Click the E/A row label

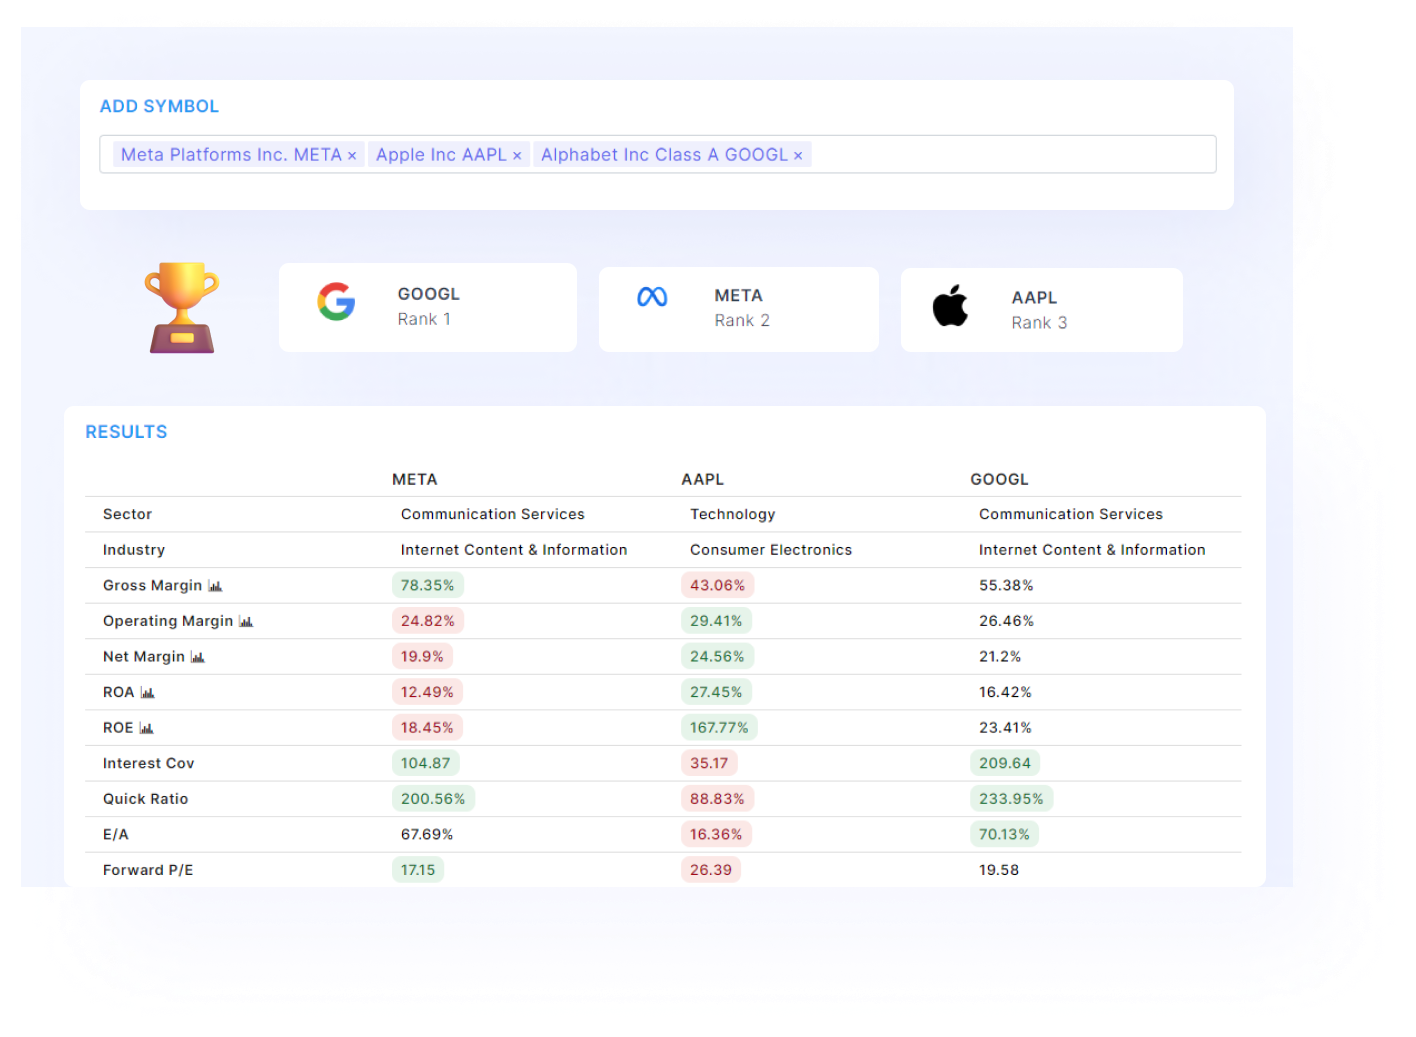116,834
